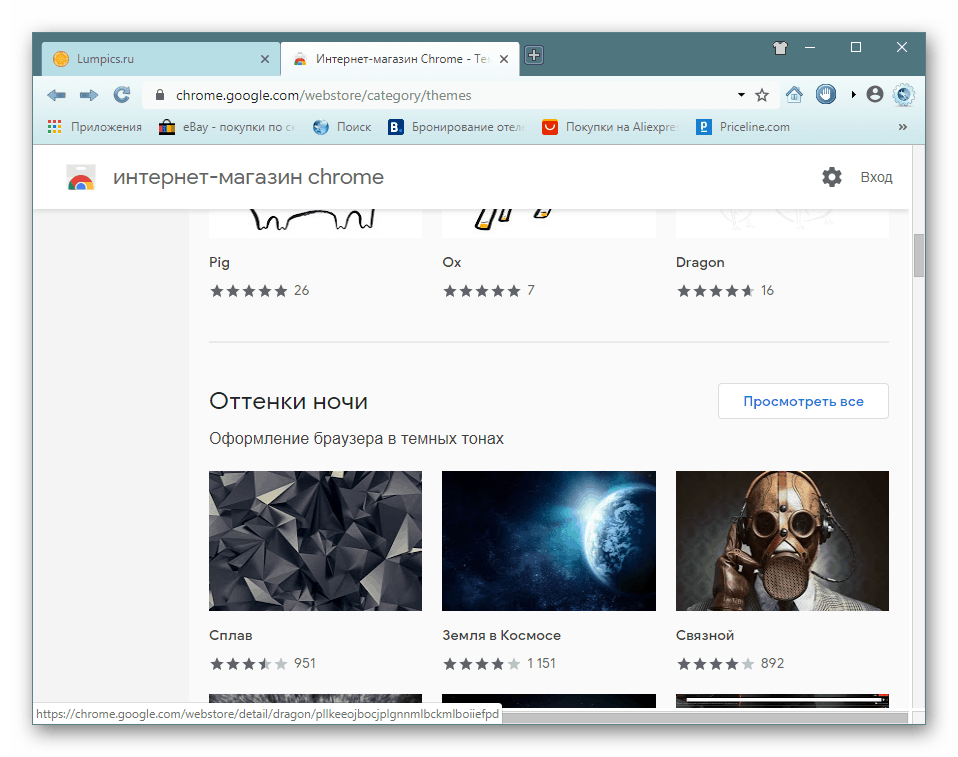Expand the toolbar overflow arrow
958x757 pixels.
(854, 95)
